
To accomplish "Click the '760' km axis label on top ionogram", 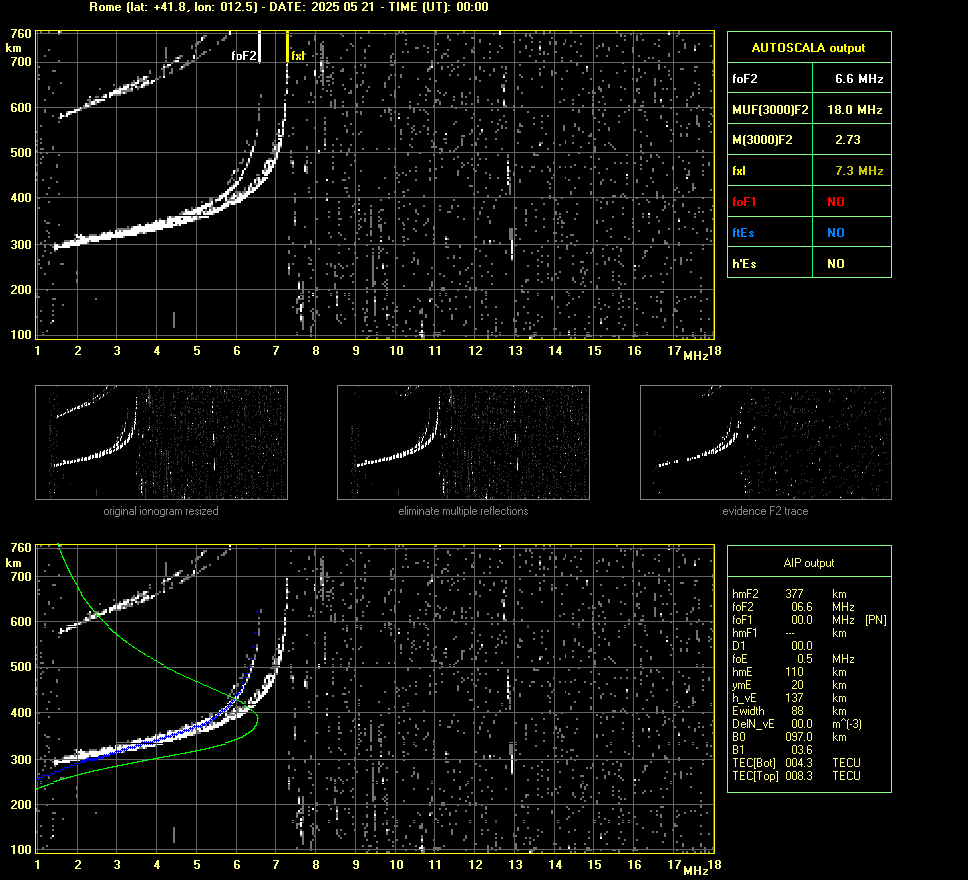I will click(20, 33).
